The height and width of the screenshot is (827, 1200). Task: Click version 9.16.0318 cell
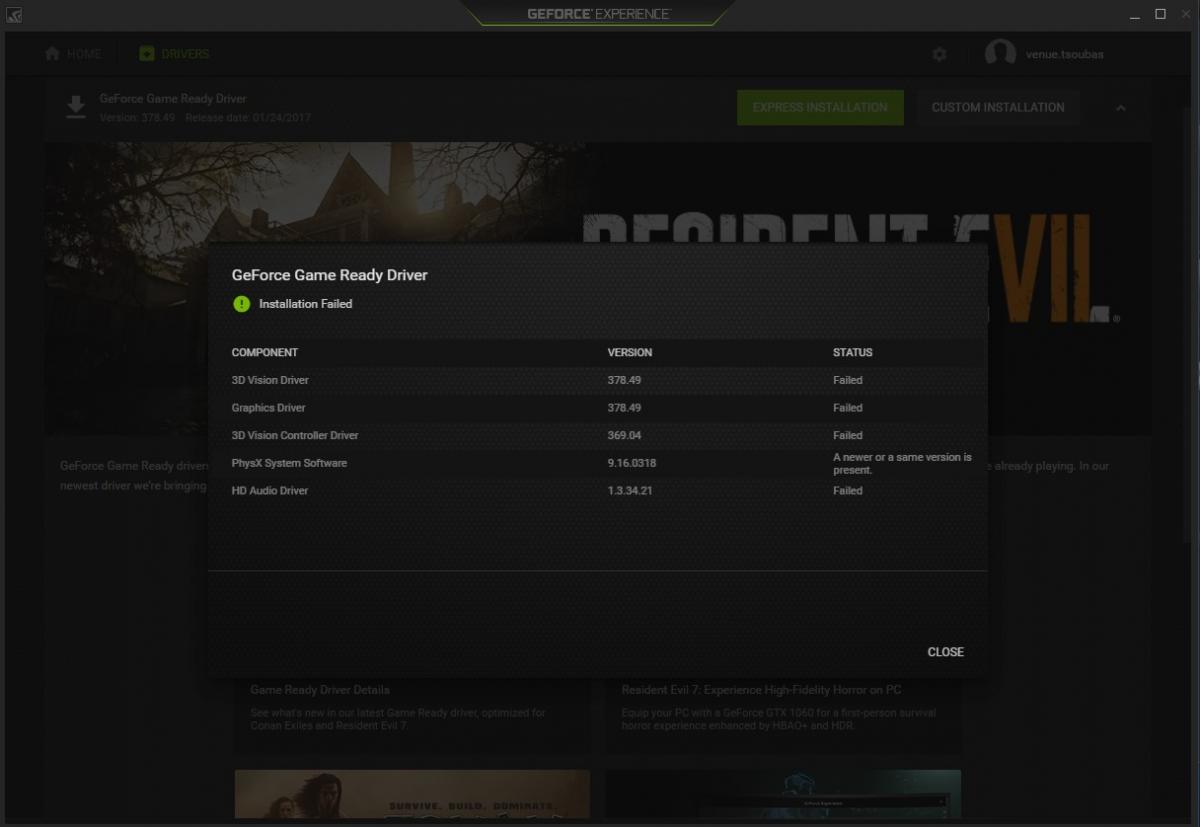click(x=632, y=463)
